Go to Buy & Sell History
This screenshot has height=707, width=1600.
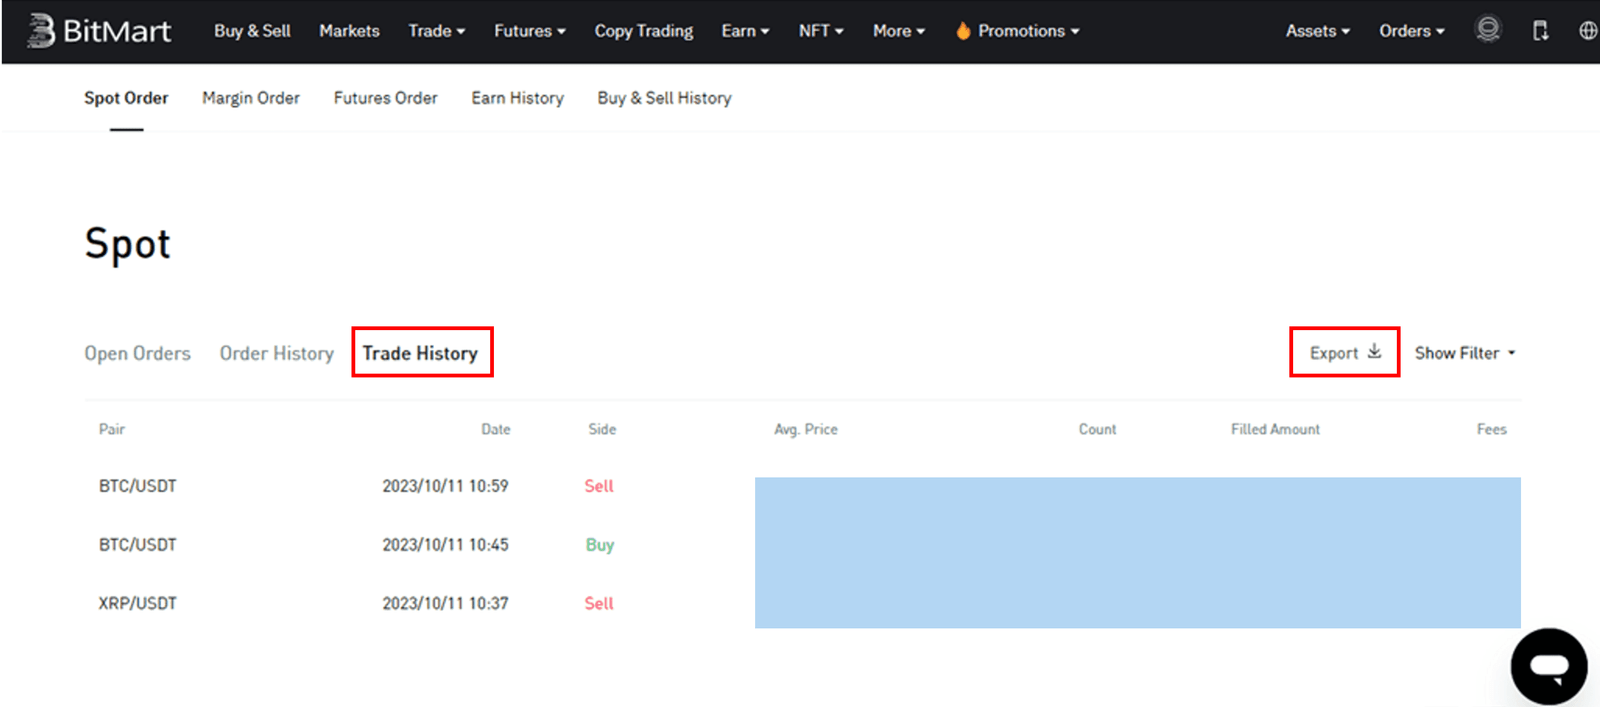664,98
